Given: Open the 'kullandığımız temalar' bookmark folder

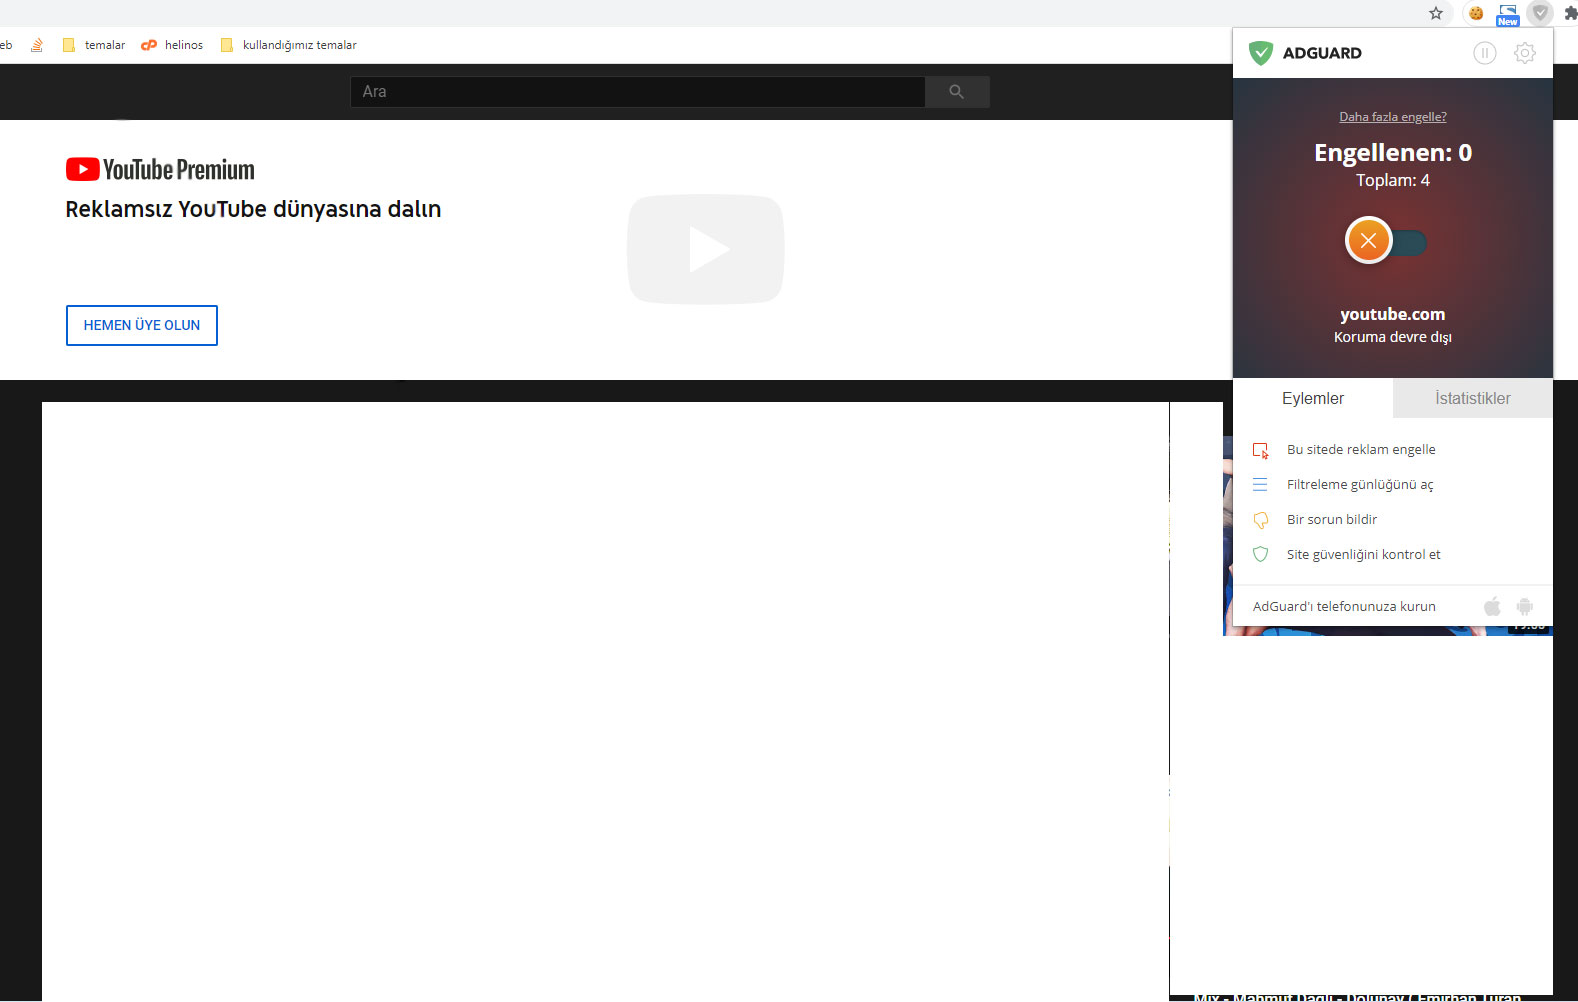Looking at the screenshot, I should pyautogui.click(x=288, y=45).
